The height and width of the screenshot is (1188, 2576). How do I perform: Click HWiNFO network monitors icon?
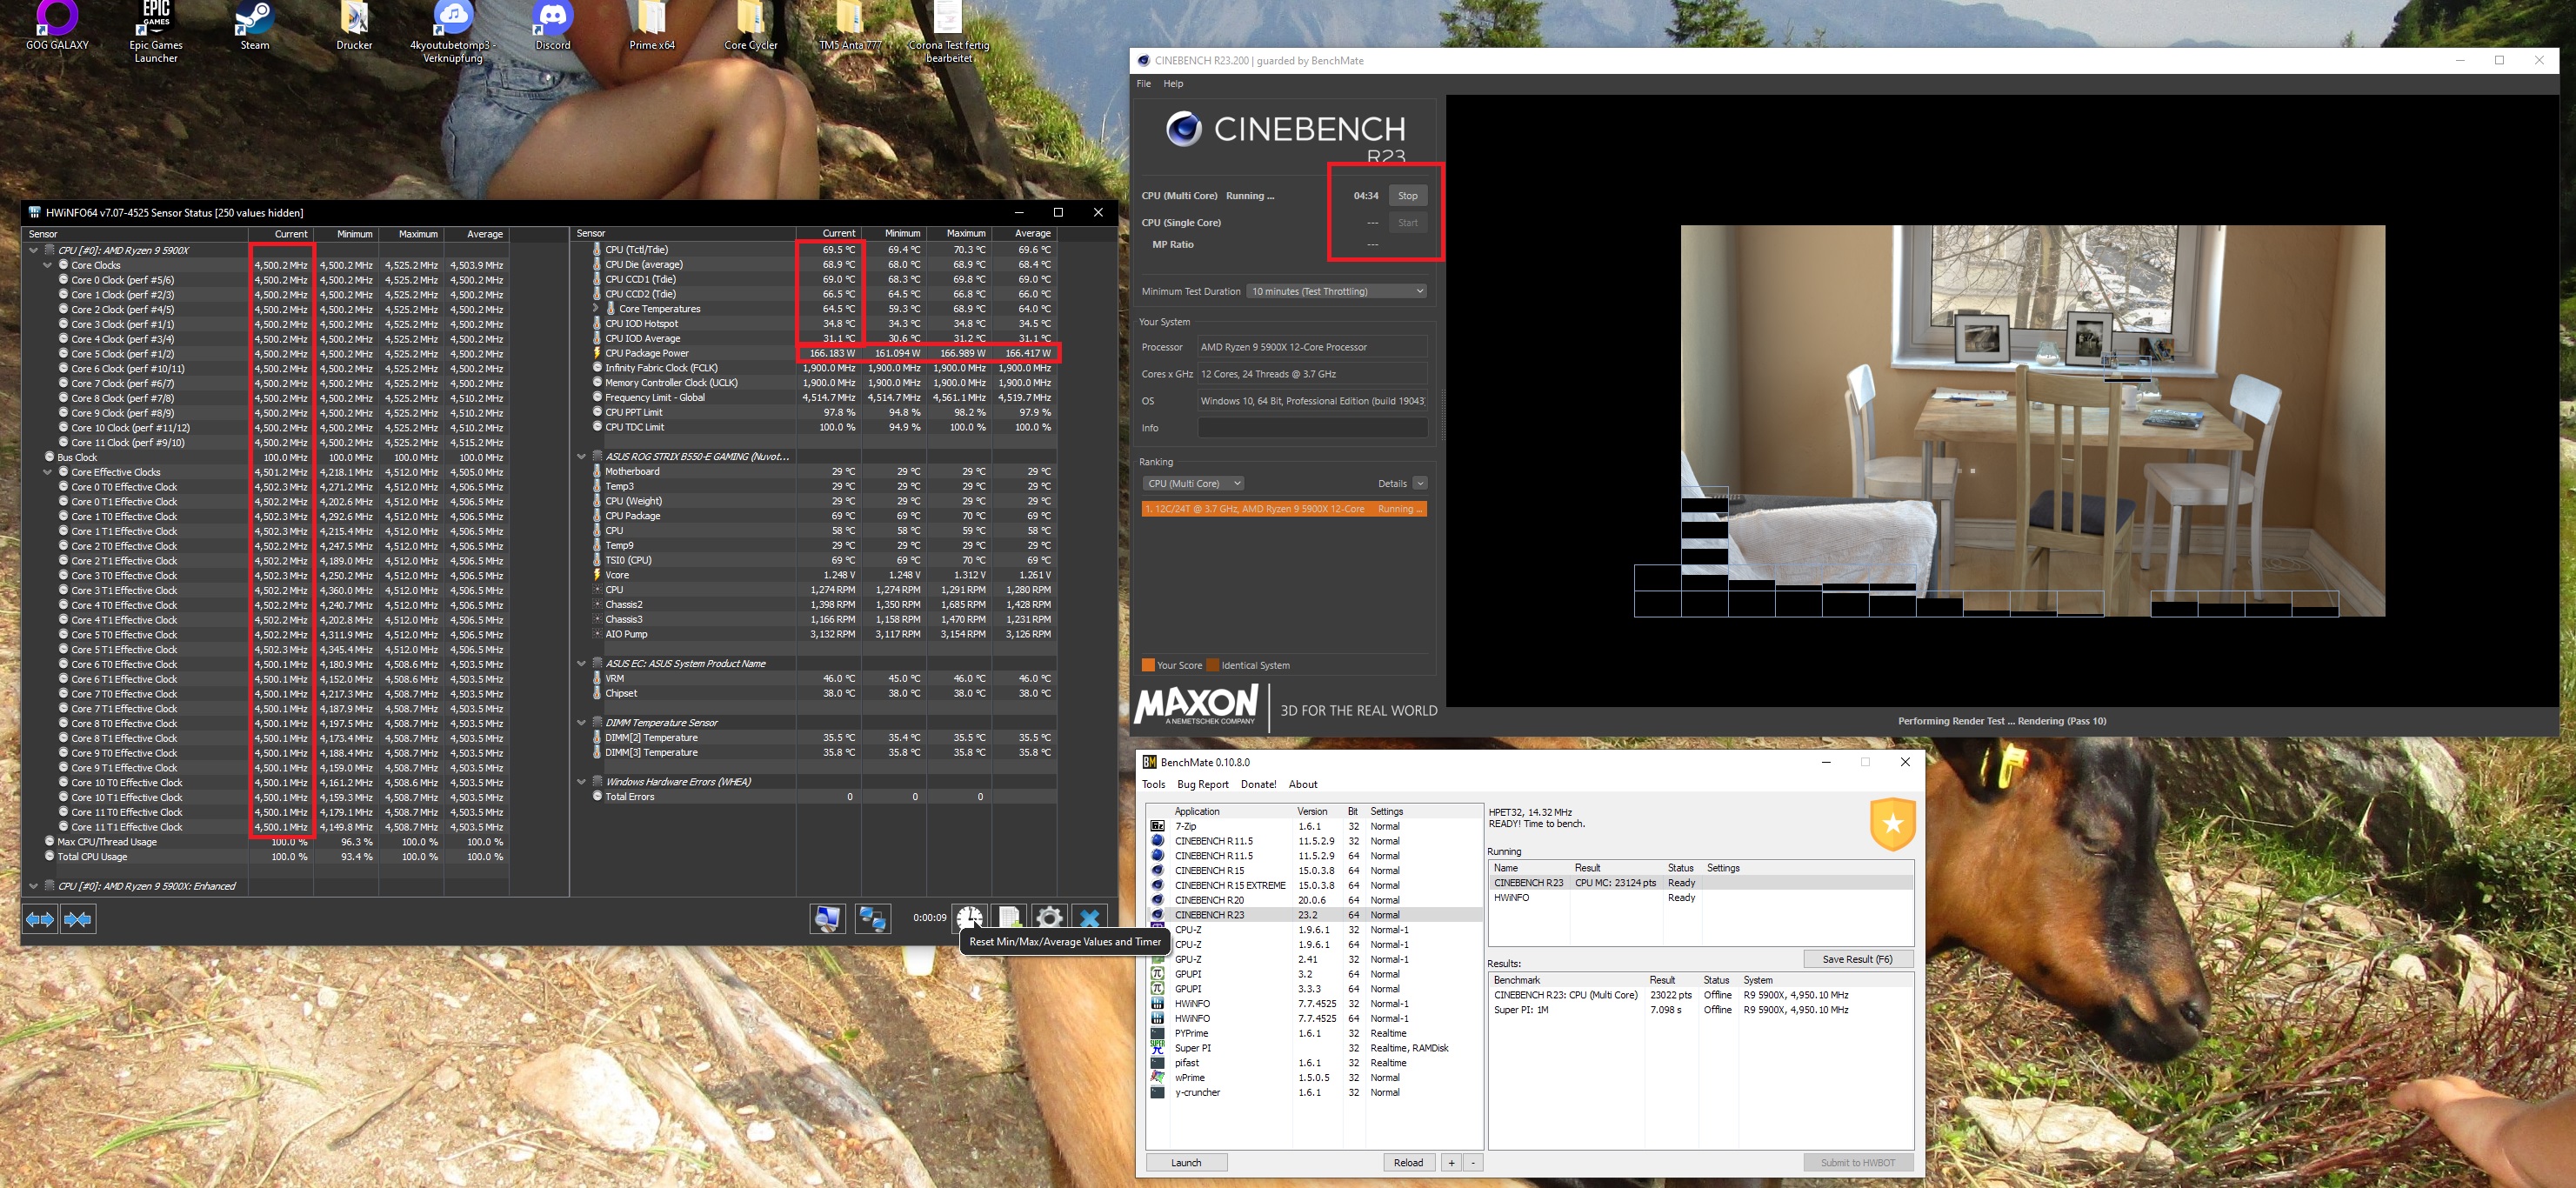tap(872, 918)
